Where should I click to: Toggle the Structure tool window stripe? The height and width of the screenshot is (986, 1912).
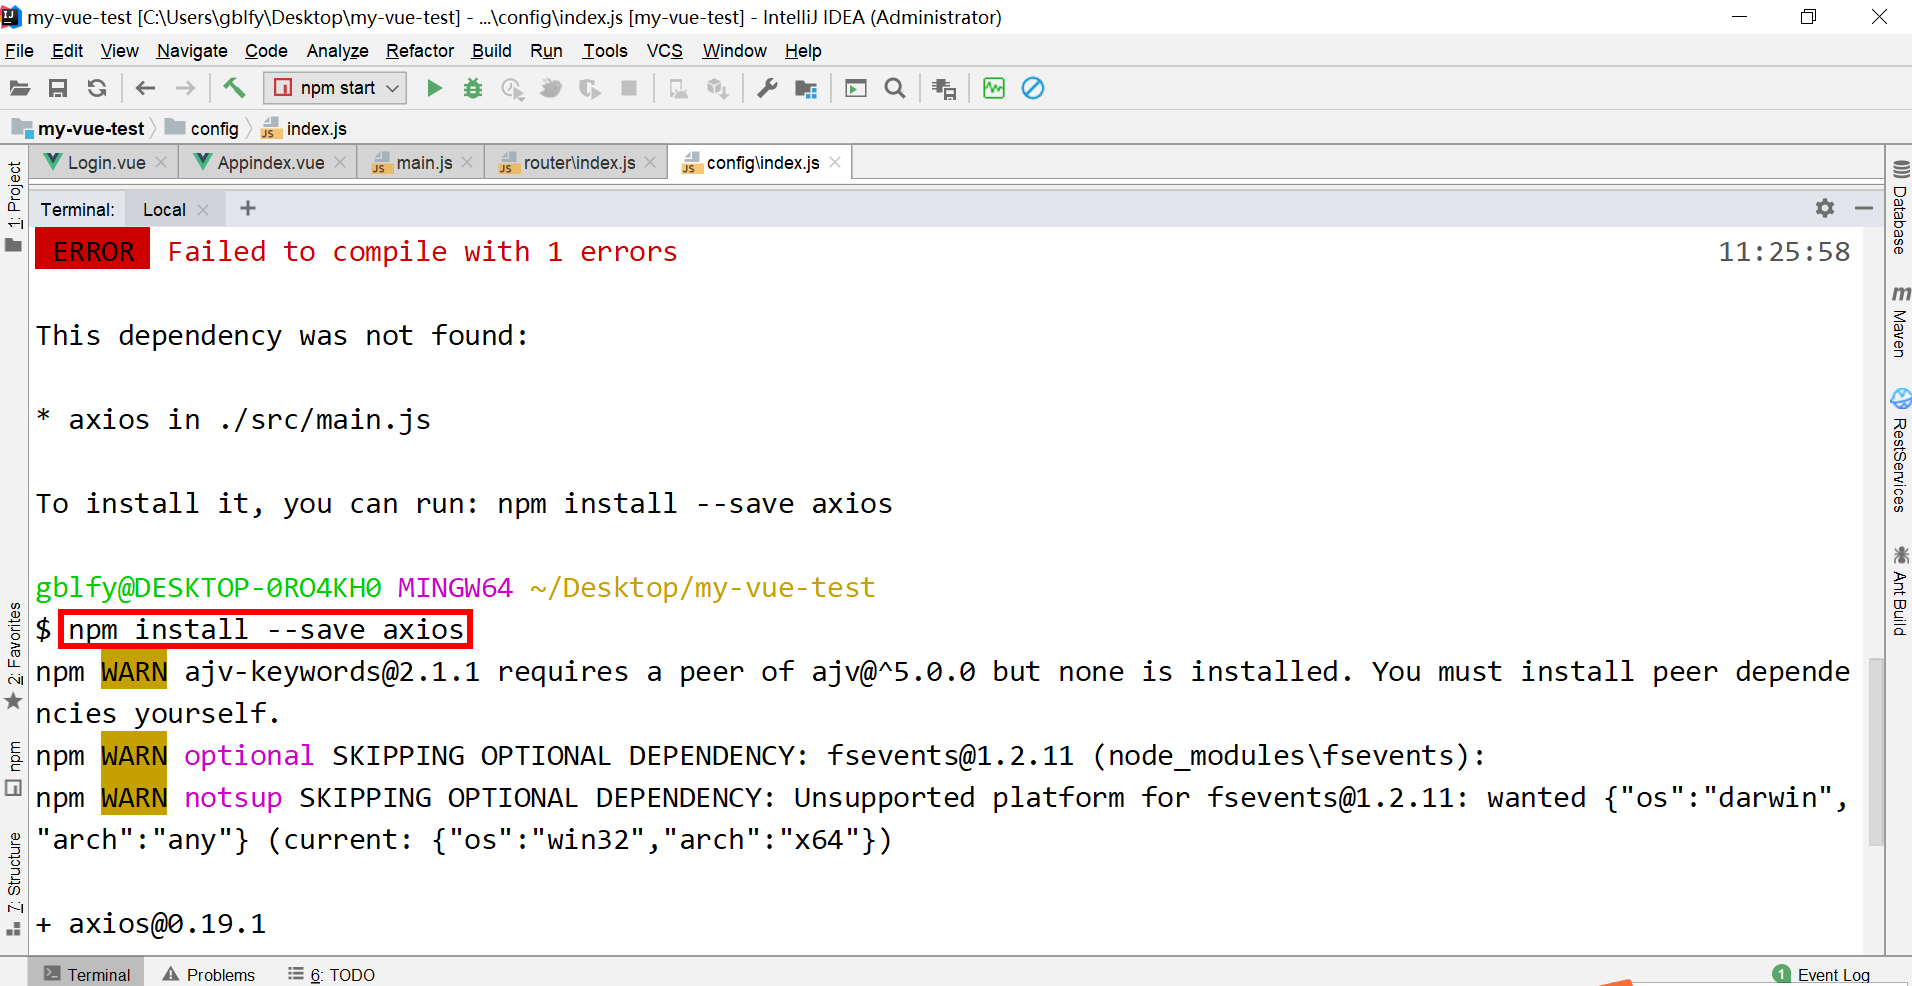[14, 884]
